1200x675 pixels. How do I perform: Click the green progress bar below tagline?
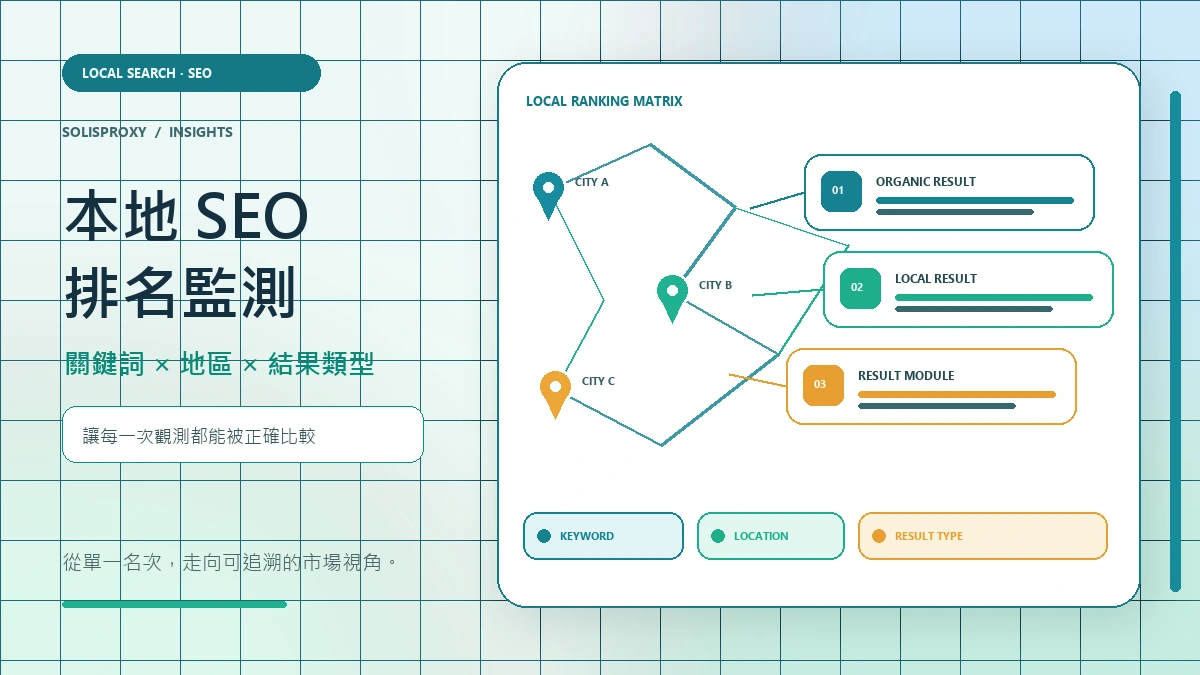174,604
